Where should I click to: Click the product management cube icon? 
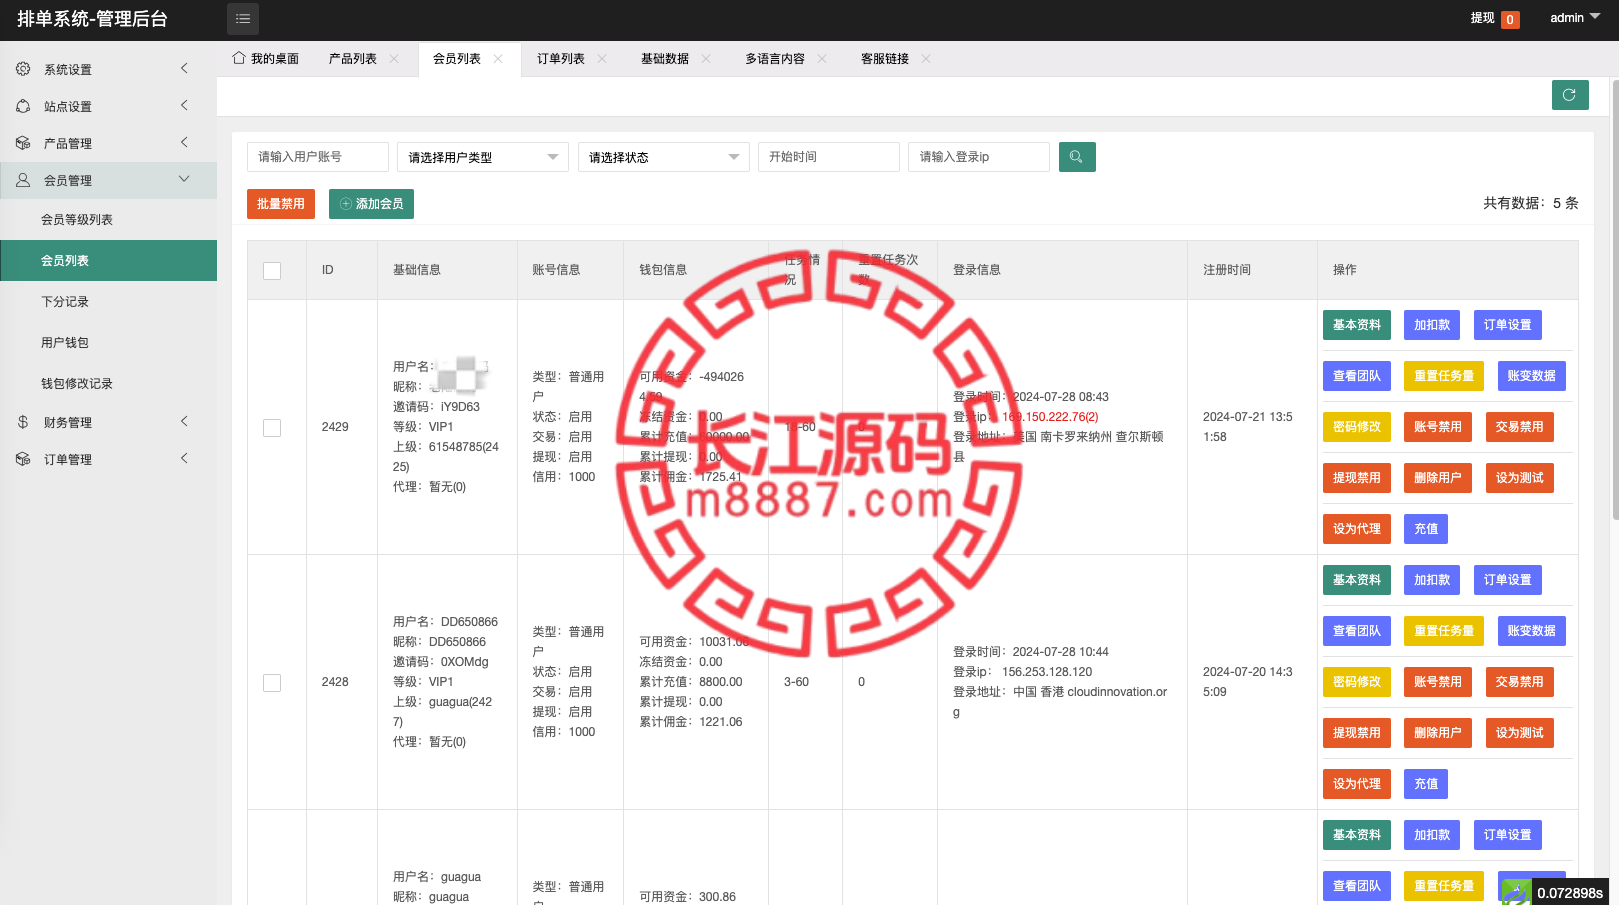tap(23, 143)
